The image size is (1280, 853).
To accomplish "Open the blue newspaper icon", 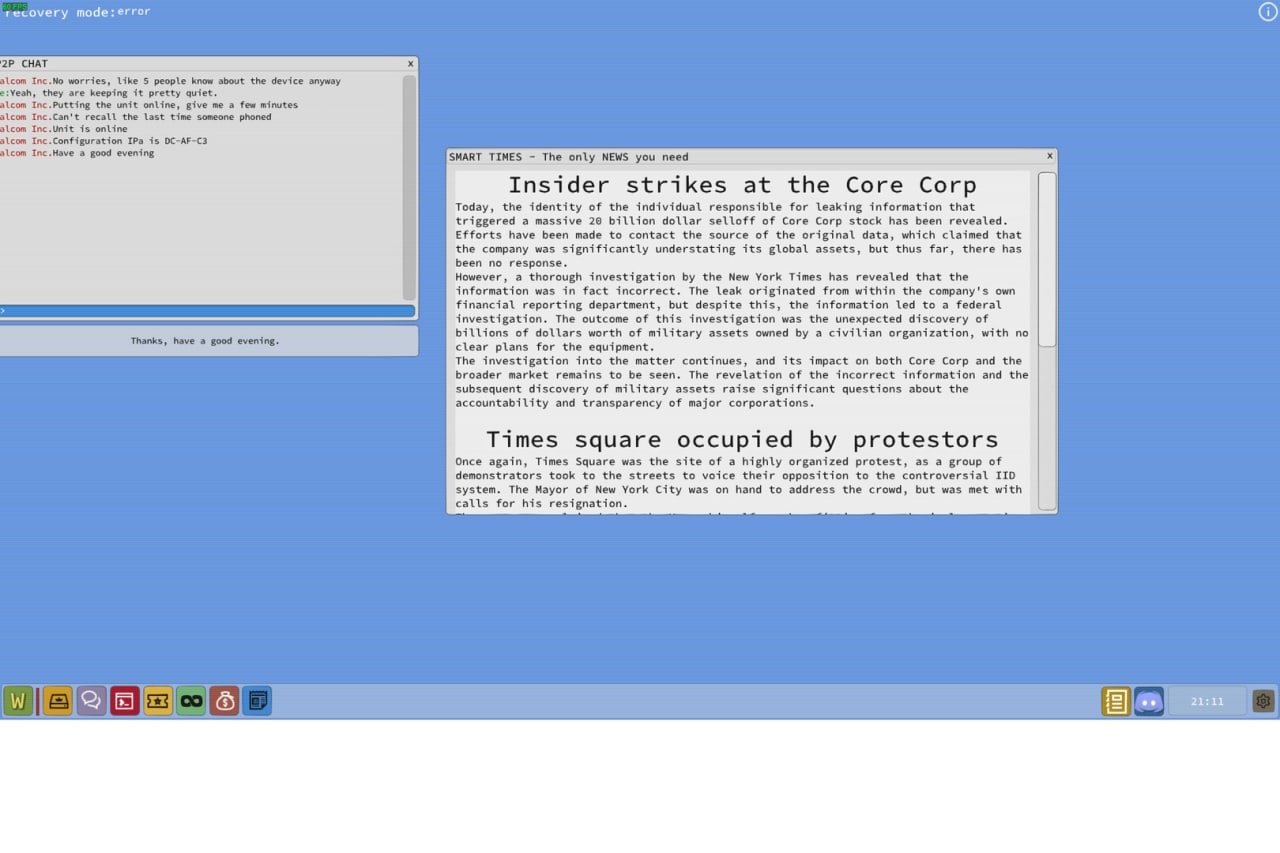I will click(x=257, y=701).
